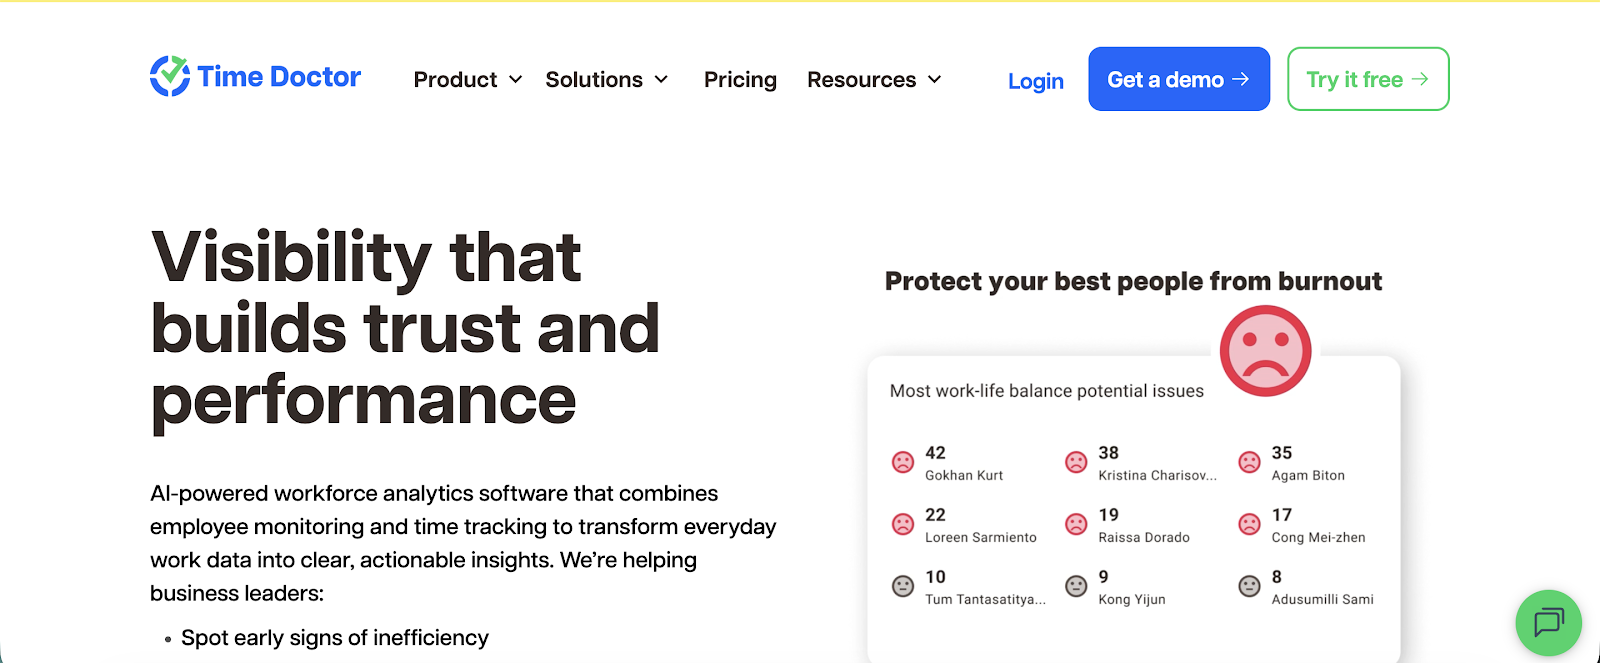Click neutral face icon beside Adusumilli Sami
Viewport: 1600px width, 663px height.
1249,586
